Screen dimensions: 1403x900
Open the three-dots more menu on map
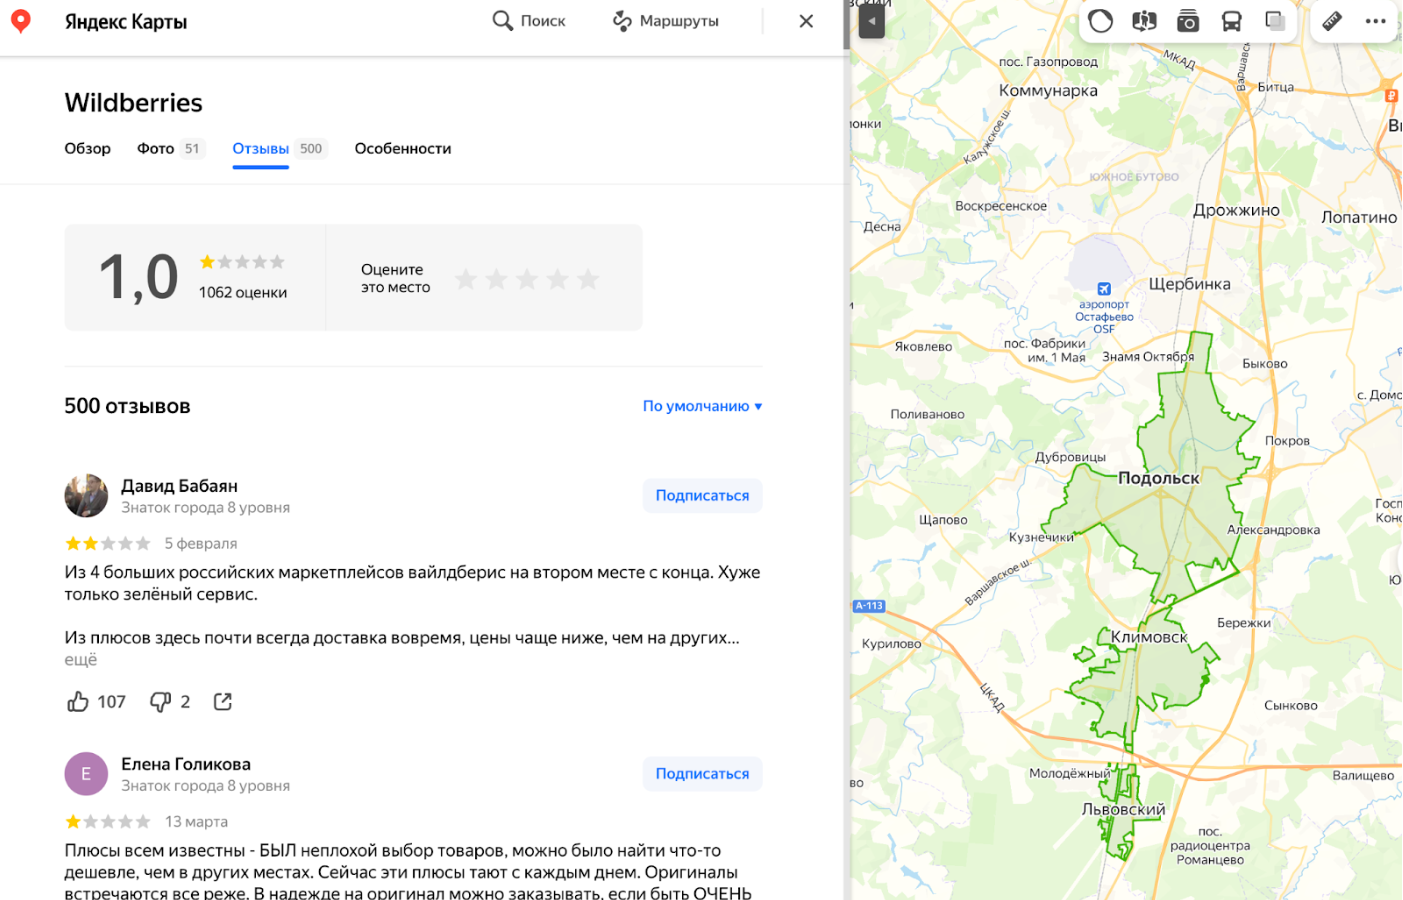click(1376, 21)
